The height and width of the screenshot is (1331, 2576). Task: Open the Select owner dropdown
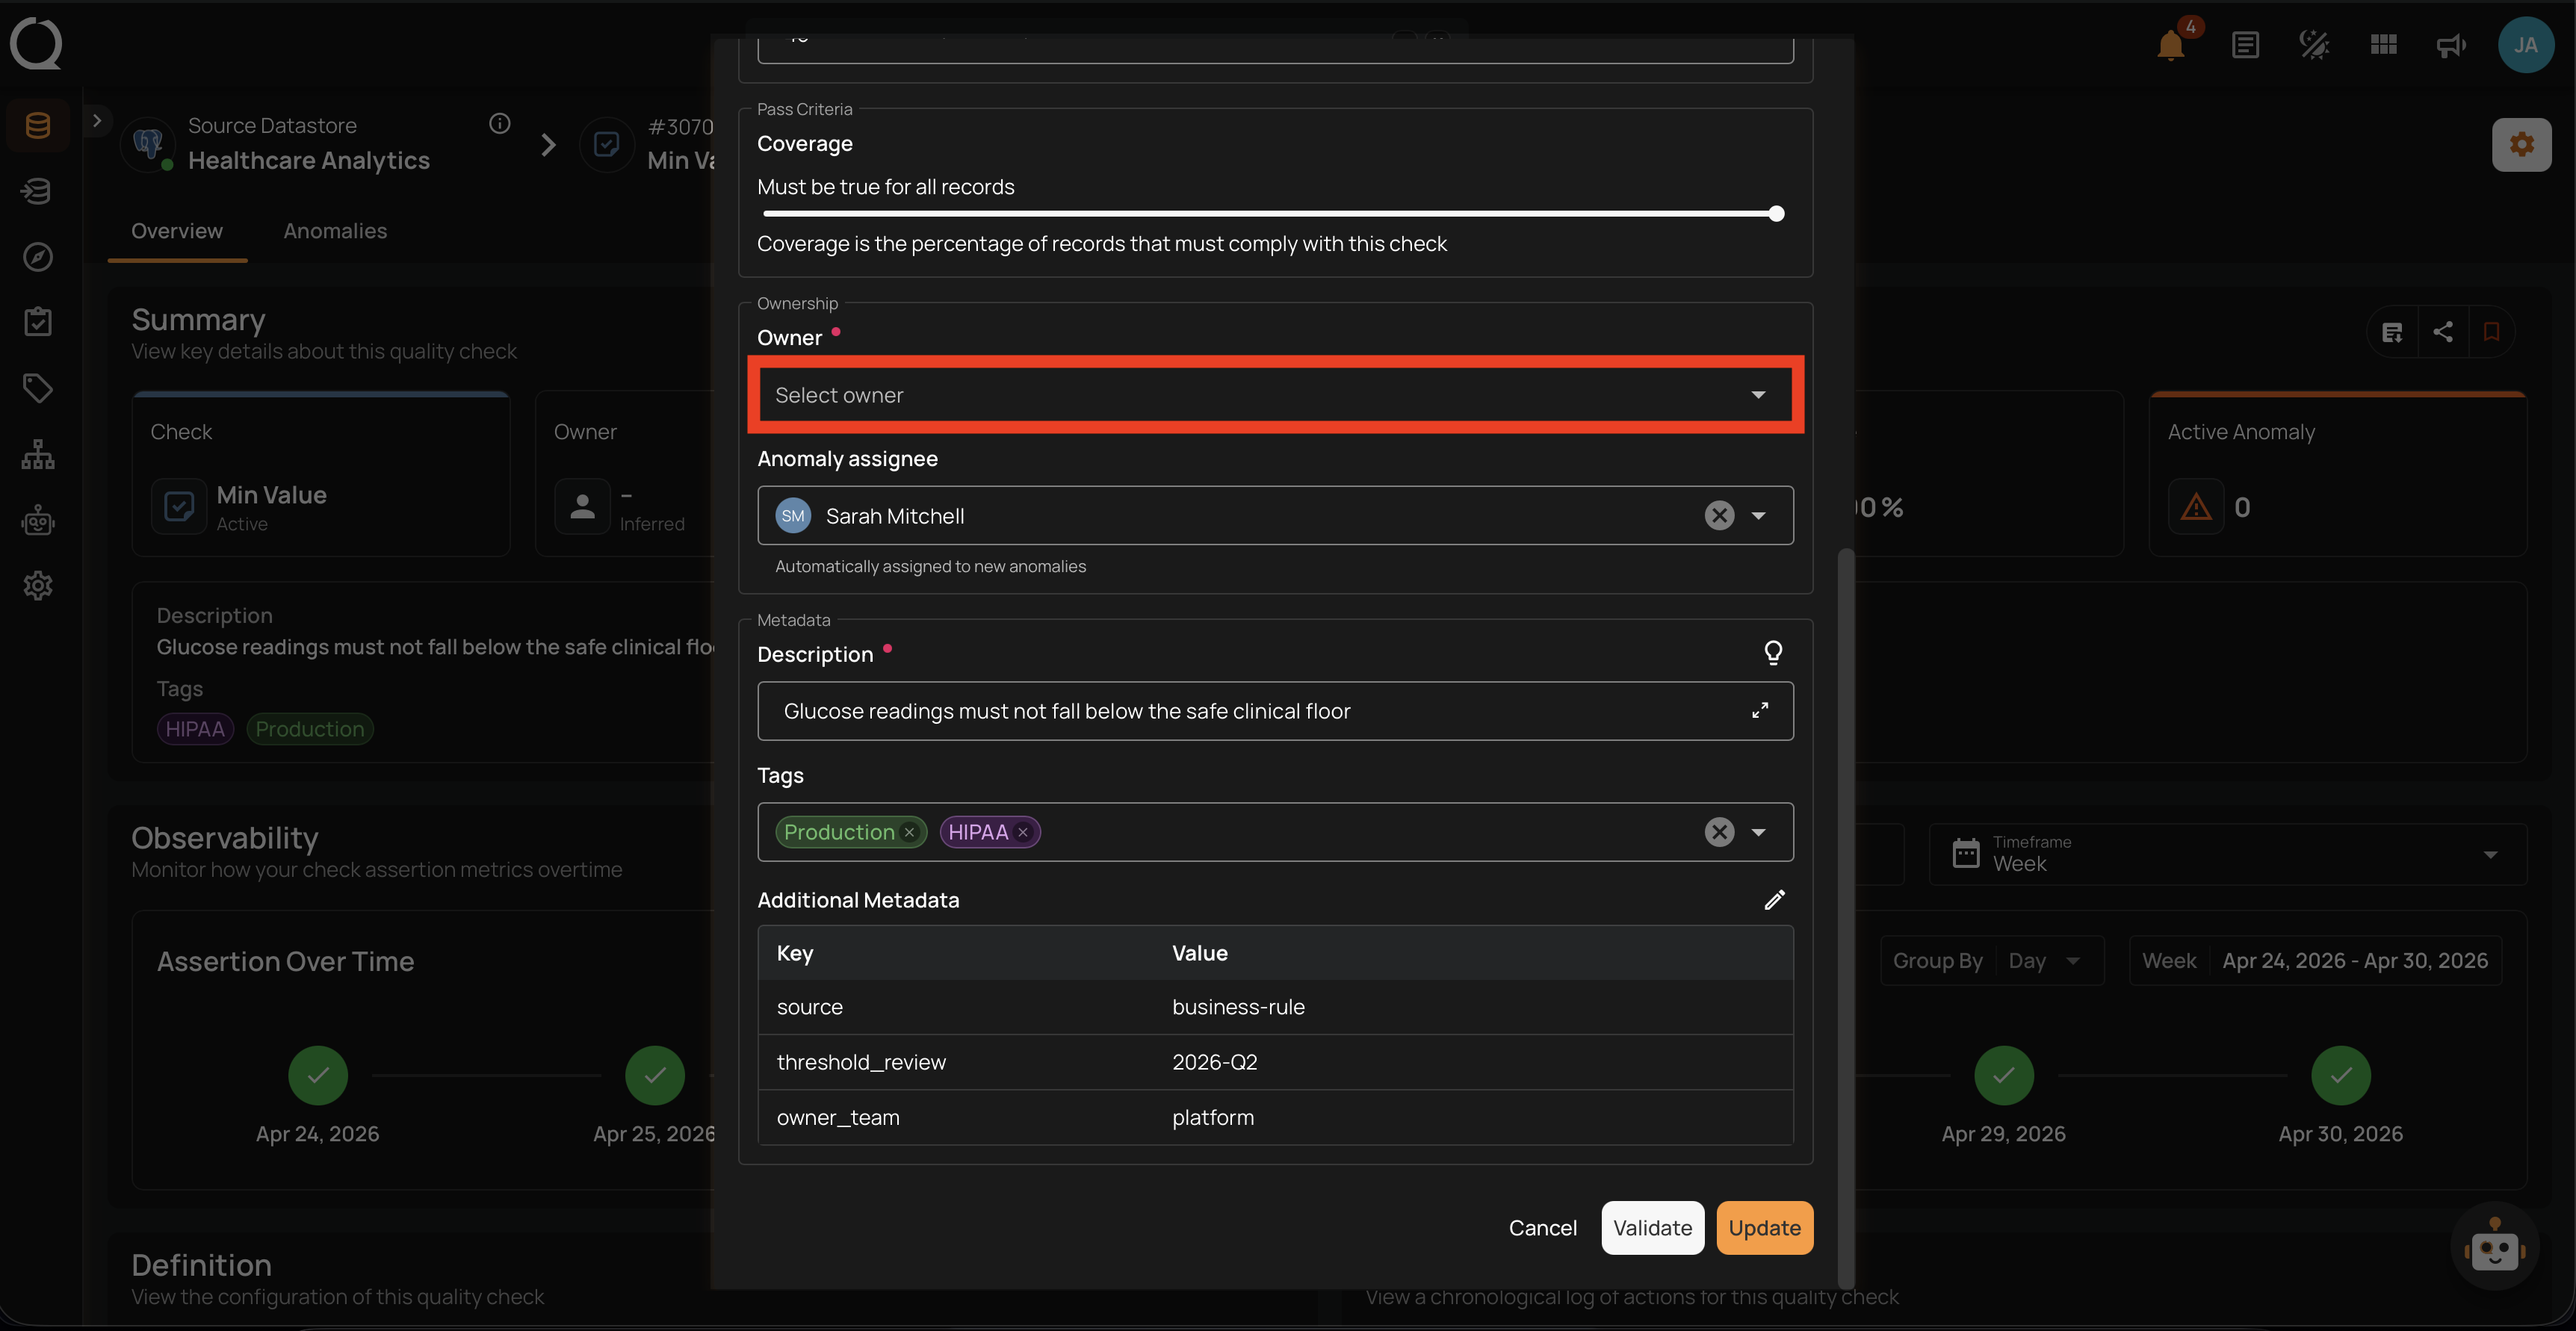[x=1275, y=395]
